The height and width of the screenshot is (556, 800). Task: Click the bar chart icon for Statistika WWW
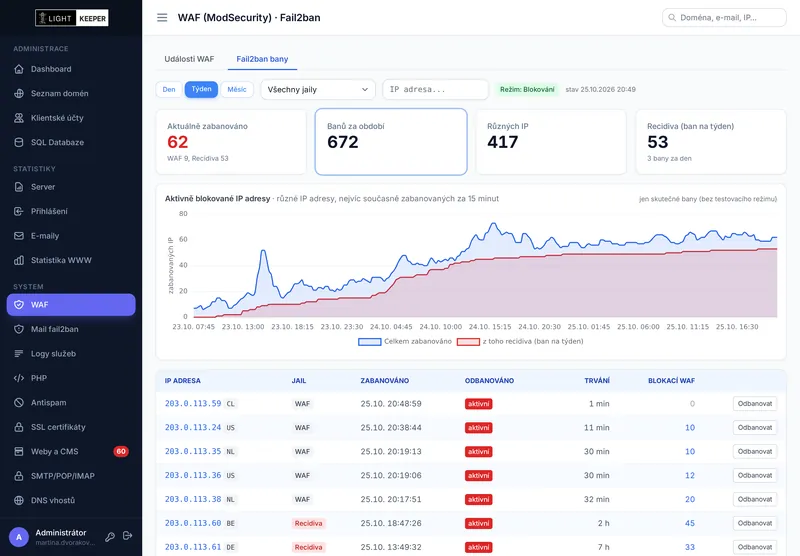pyautogui.click(x=19, y=260)
